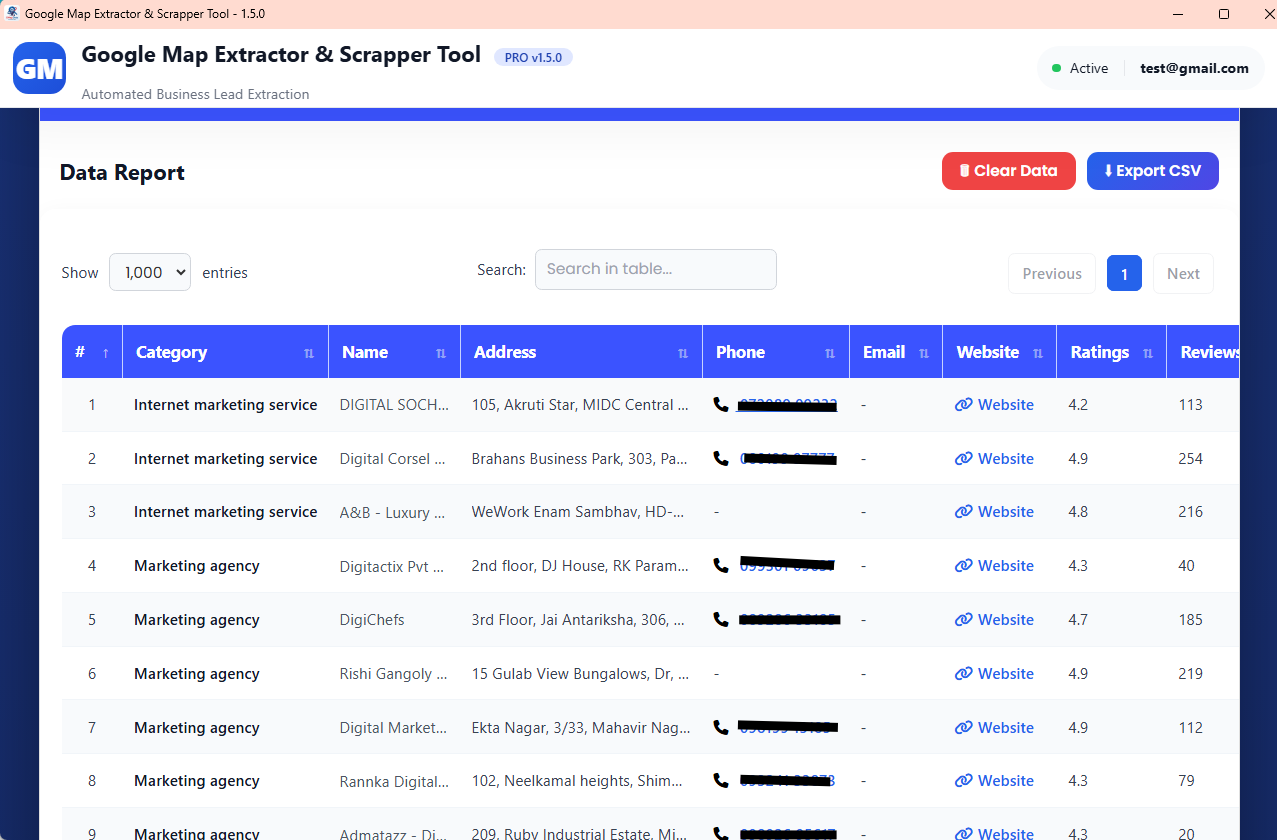This screenshot has width=1277, height=840.
Task: Click the link icon in row 3
Action: (963, 512)
